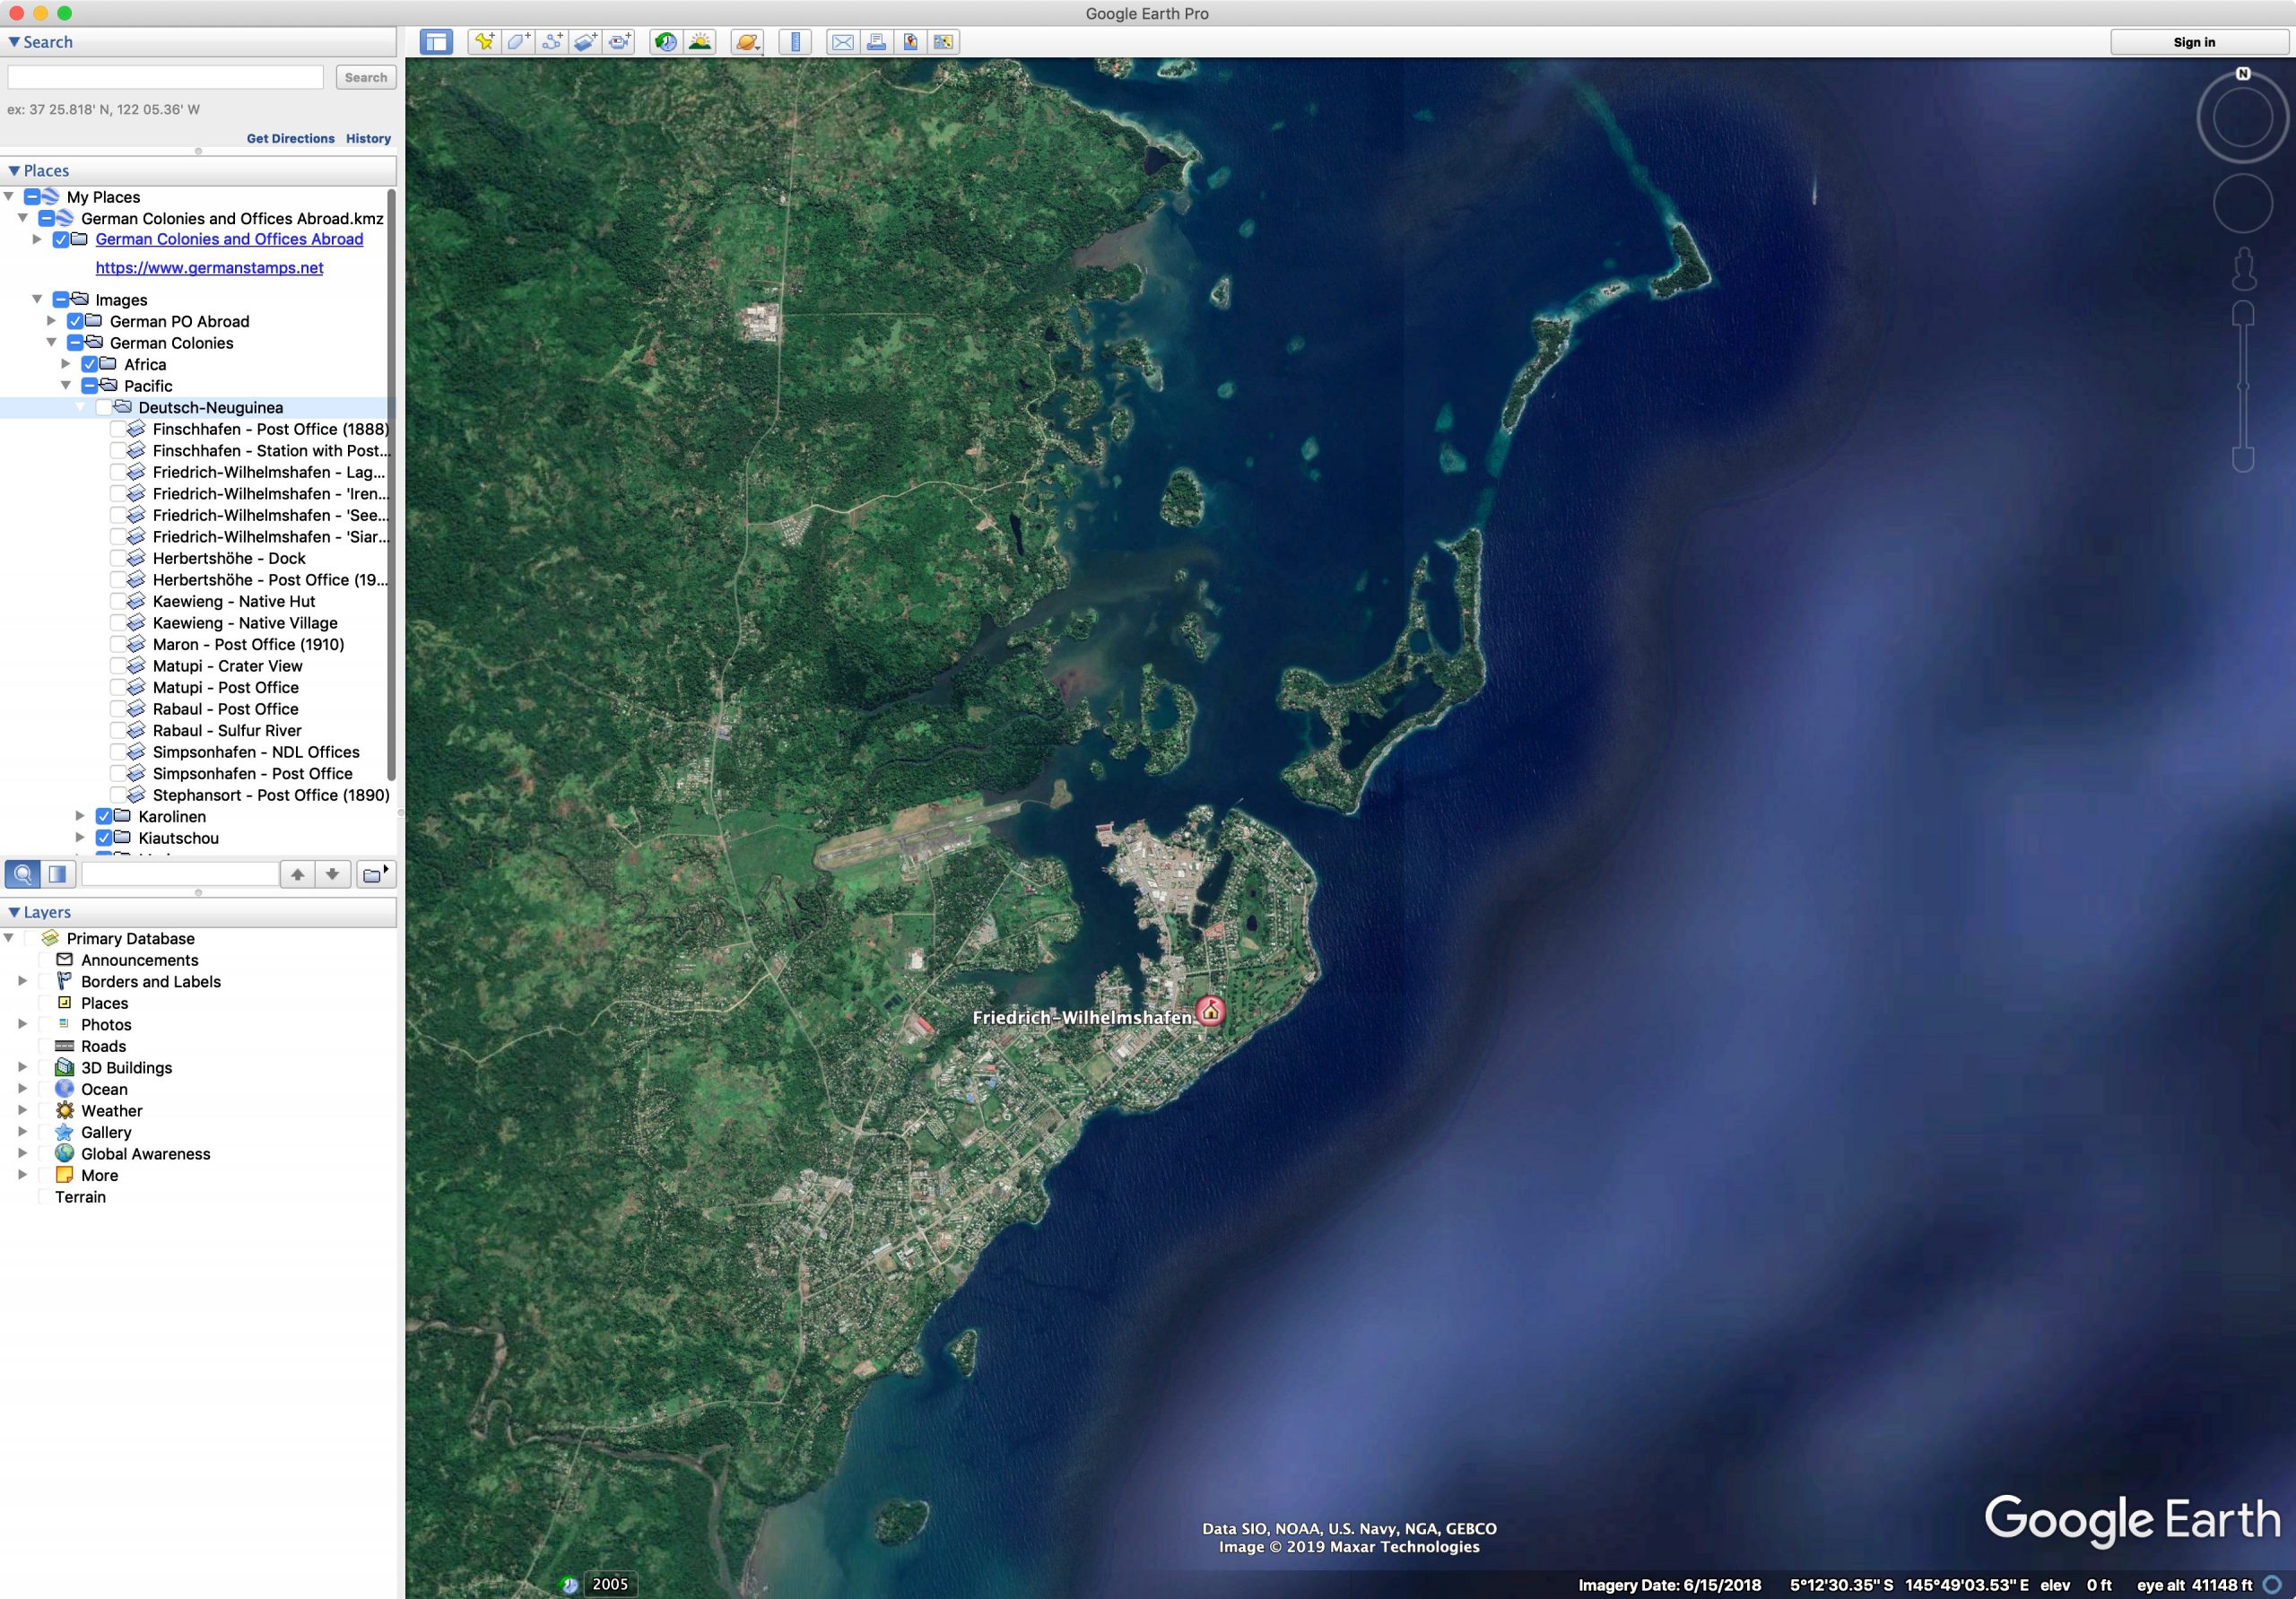Check the Deutsch-Neuguinea folder checkbox
The height and width of the screenshot is (1599, 2296).
104,408
